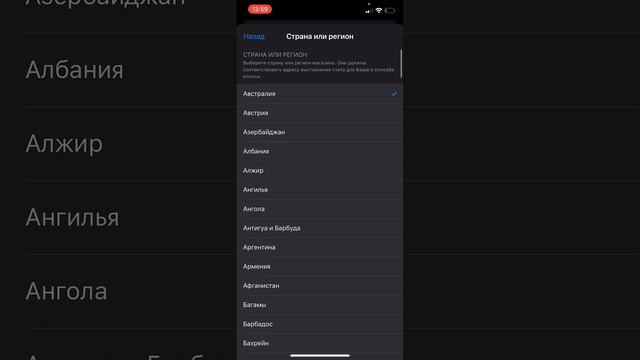Tap the Багамы row
The height and width of the screenshot is (360, 640).
[x=320, y=304]
